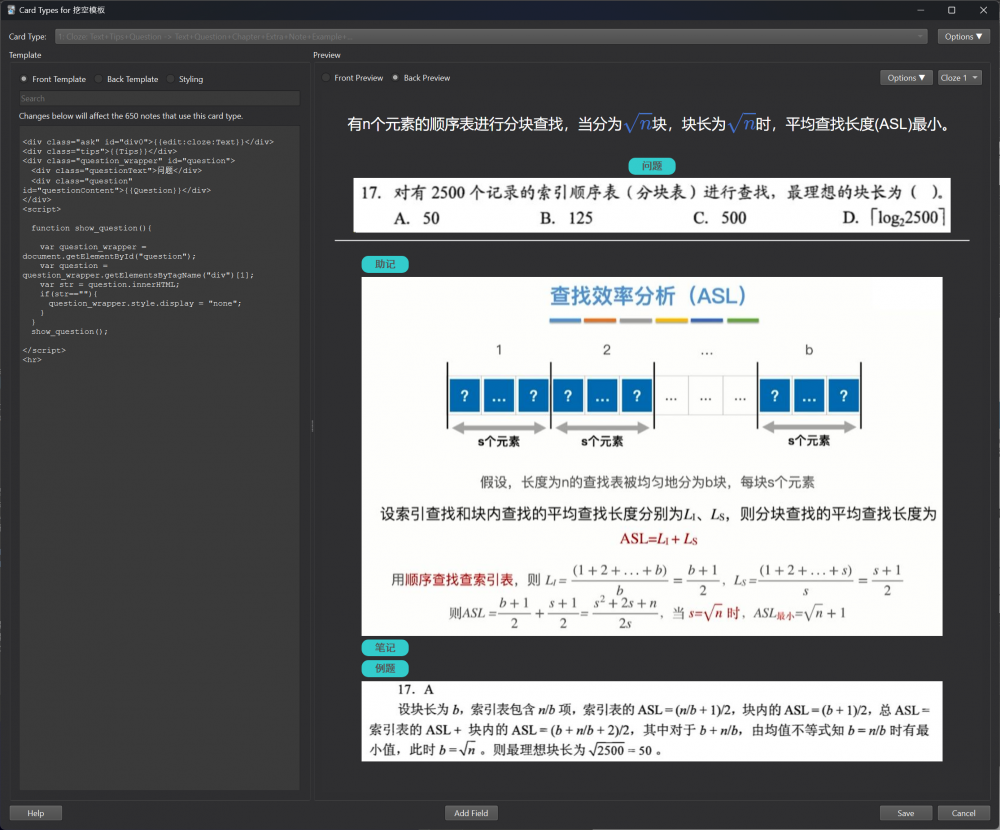
Task: Open the preview Options dropdown
Action: coord(906,78)
